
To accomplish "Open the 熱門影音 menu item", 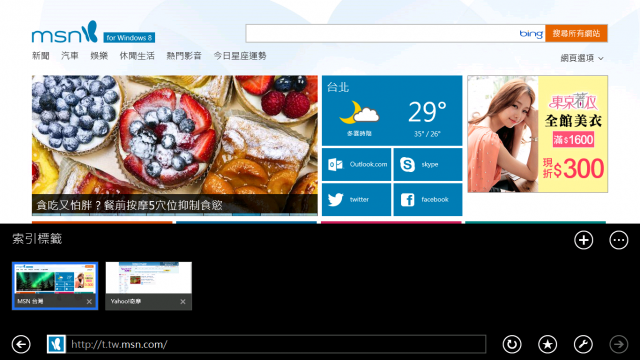I will [184, 56].
